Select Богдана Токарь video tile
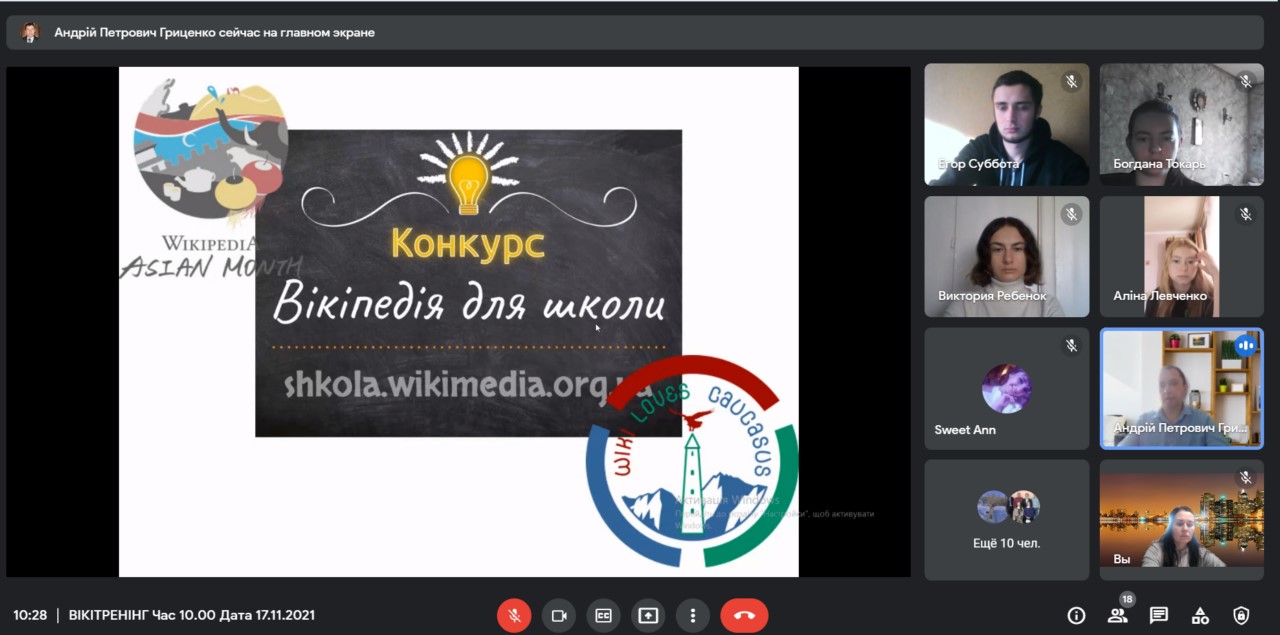 pyautogui.click(x=1182, y=125)
